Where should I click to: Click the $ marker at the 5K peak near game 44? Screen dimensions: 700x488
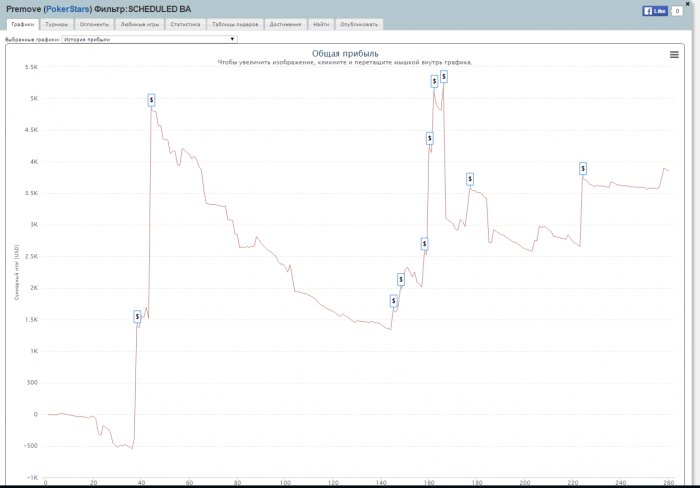151,100
